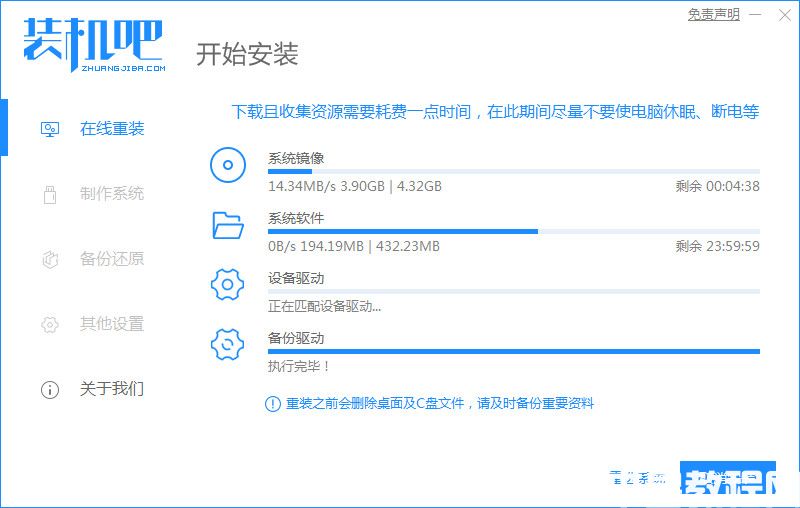
Task: Click the text 14.34MB/s 3.90GB | 4.32GB
Action: [x=355, y=186]
